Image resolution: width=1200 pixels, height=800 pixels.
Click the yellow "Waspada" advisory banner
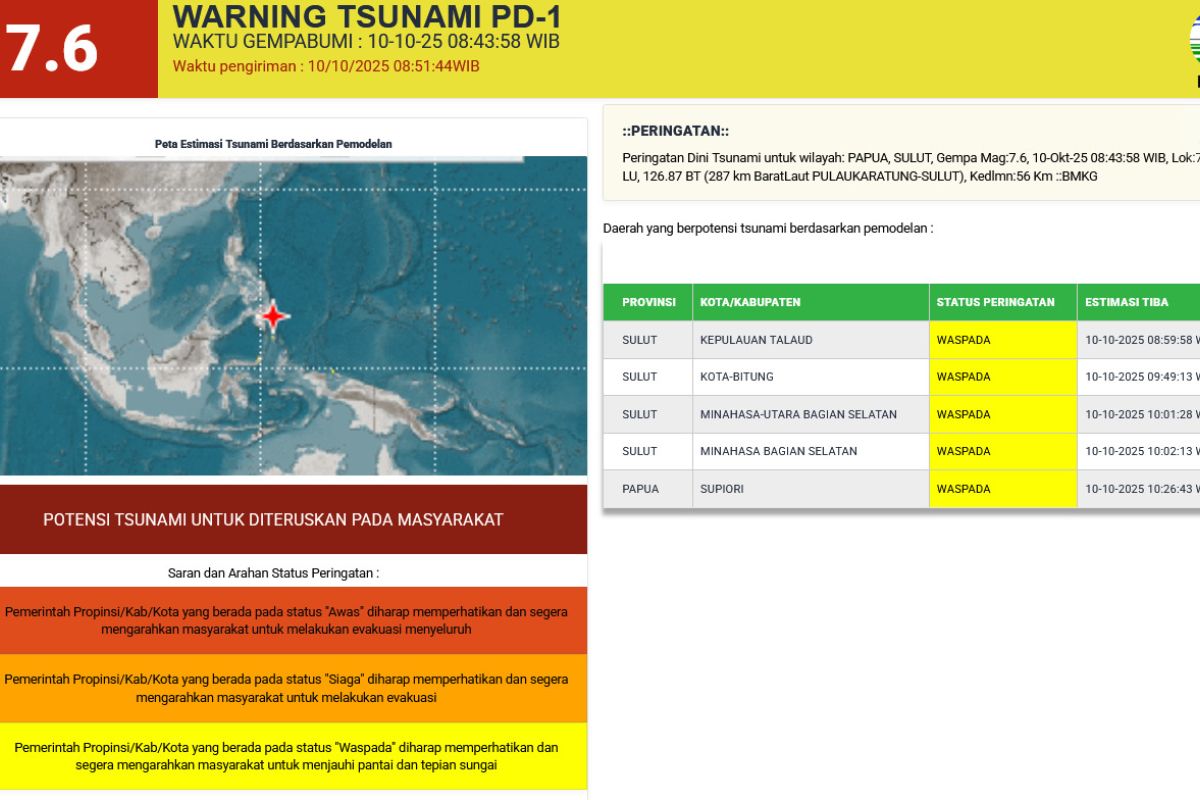(292, 756)
